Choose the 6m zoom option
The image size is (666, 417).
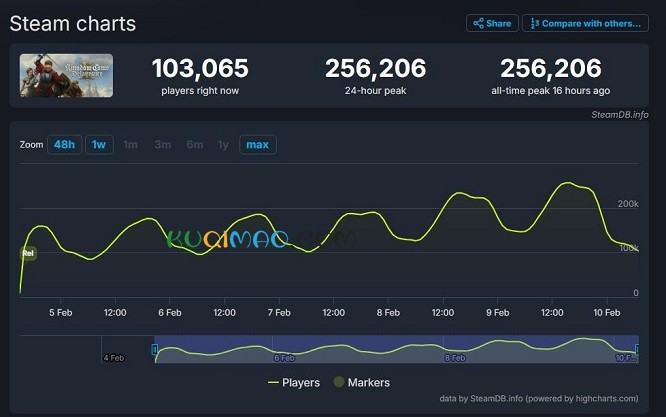coord(195,145)
